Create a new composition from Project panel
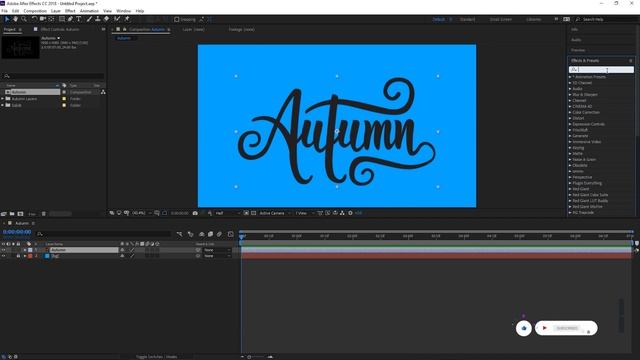This screenshot has width=640, height=360. (20, 213)
